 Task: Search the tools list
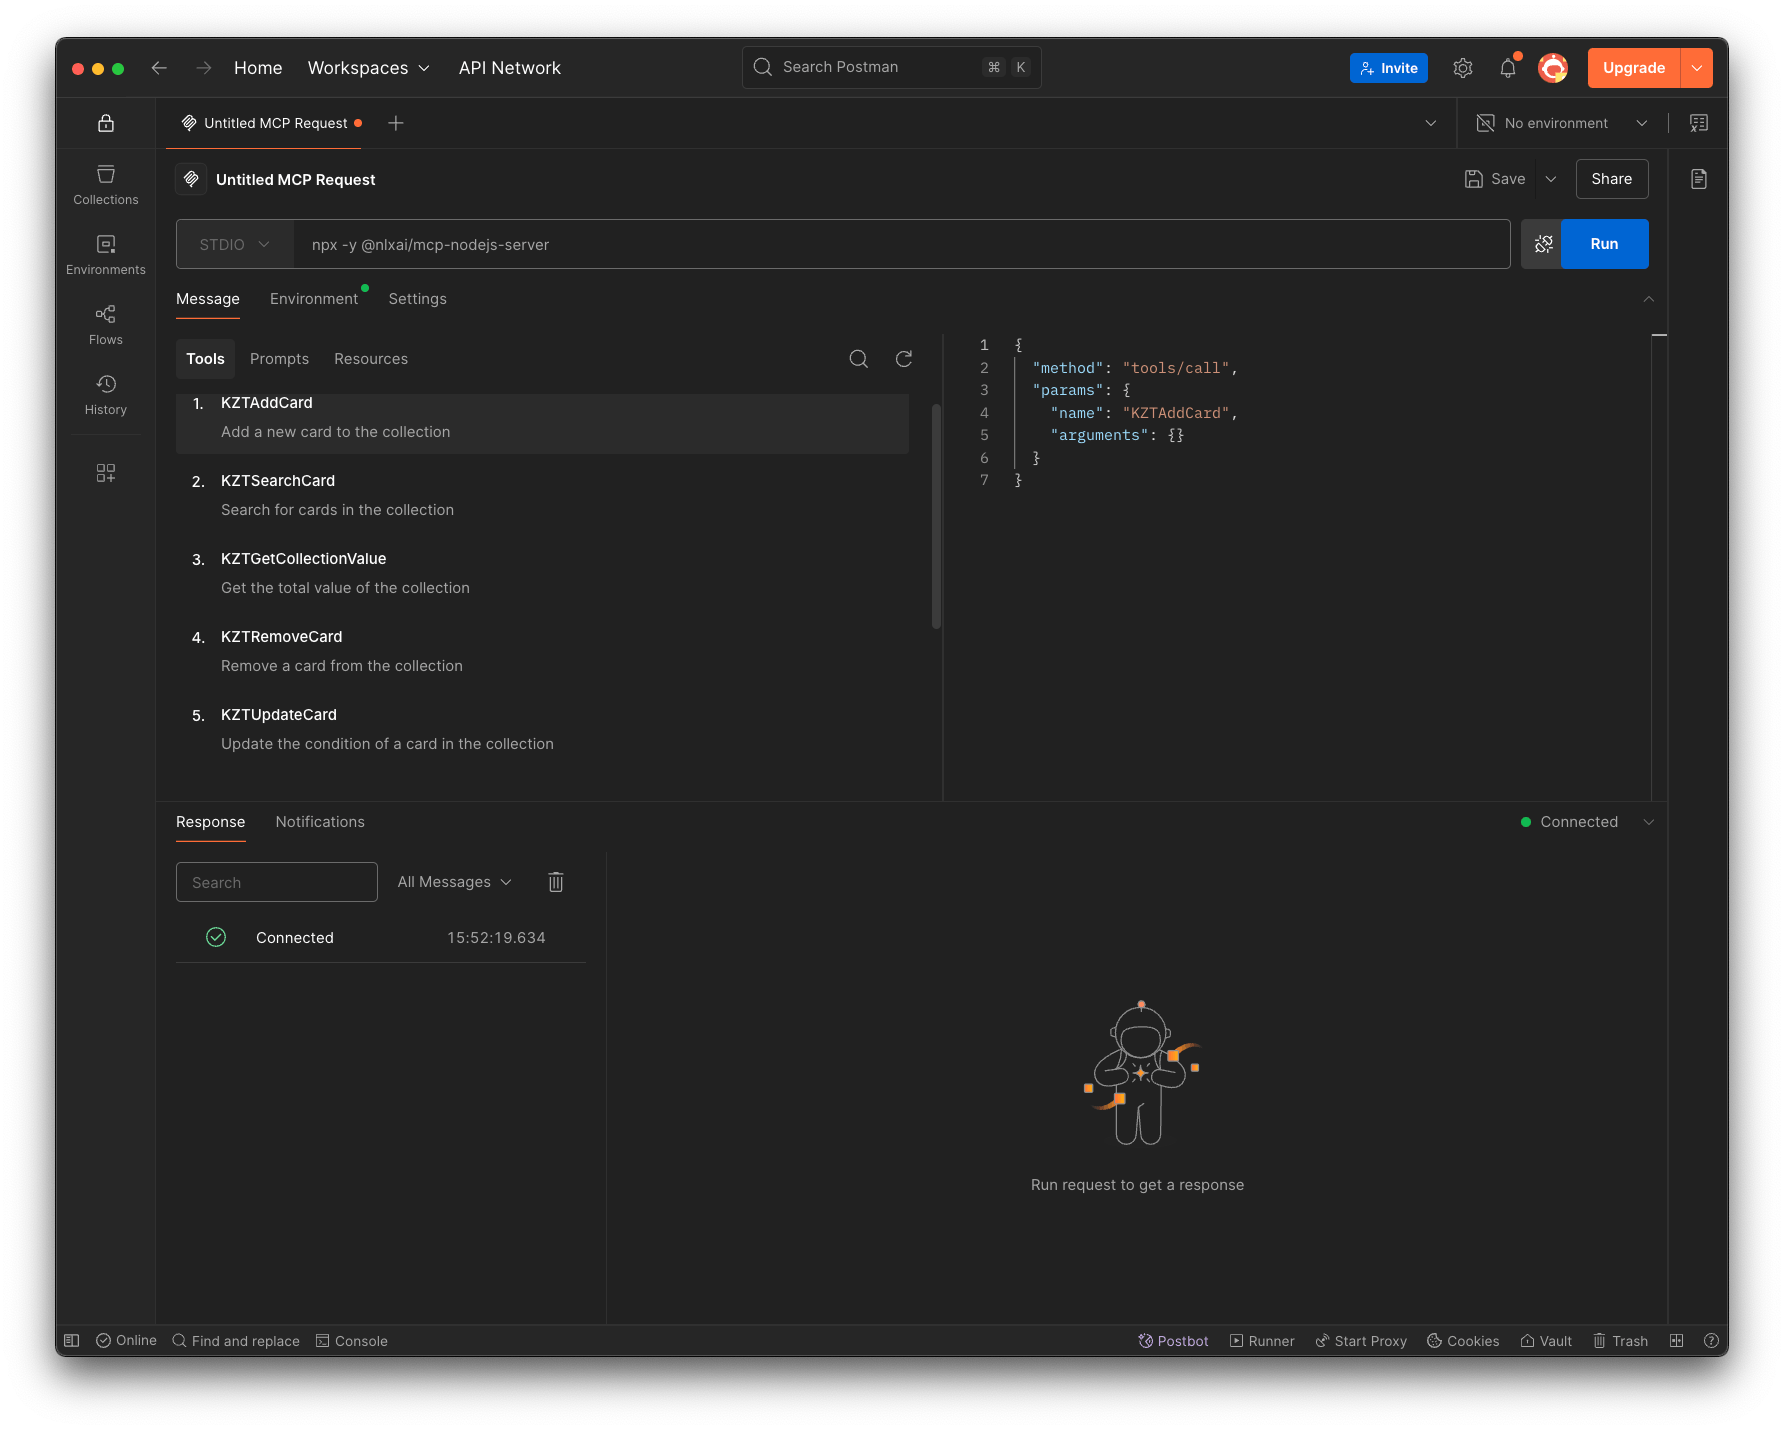coord(859,359)
